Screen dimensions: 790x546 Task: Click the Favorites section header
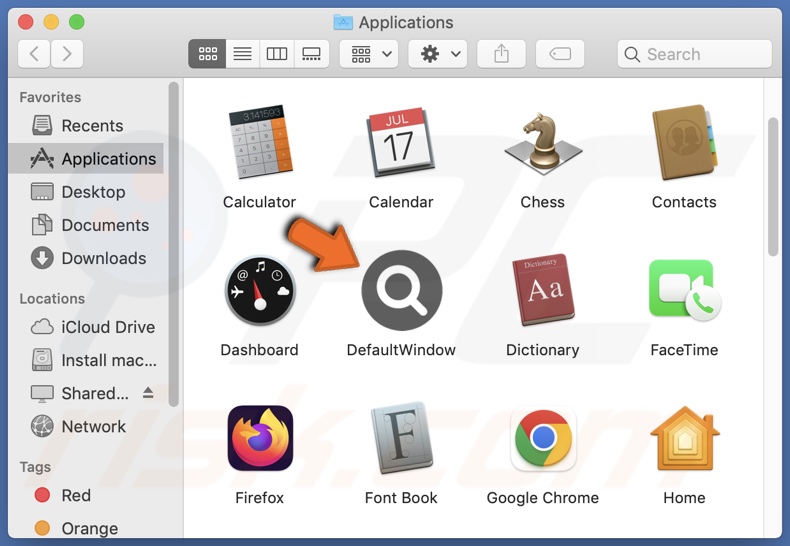50,97
